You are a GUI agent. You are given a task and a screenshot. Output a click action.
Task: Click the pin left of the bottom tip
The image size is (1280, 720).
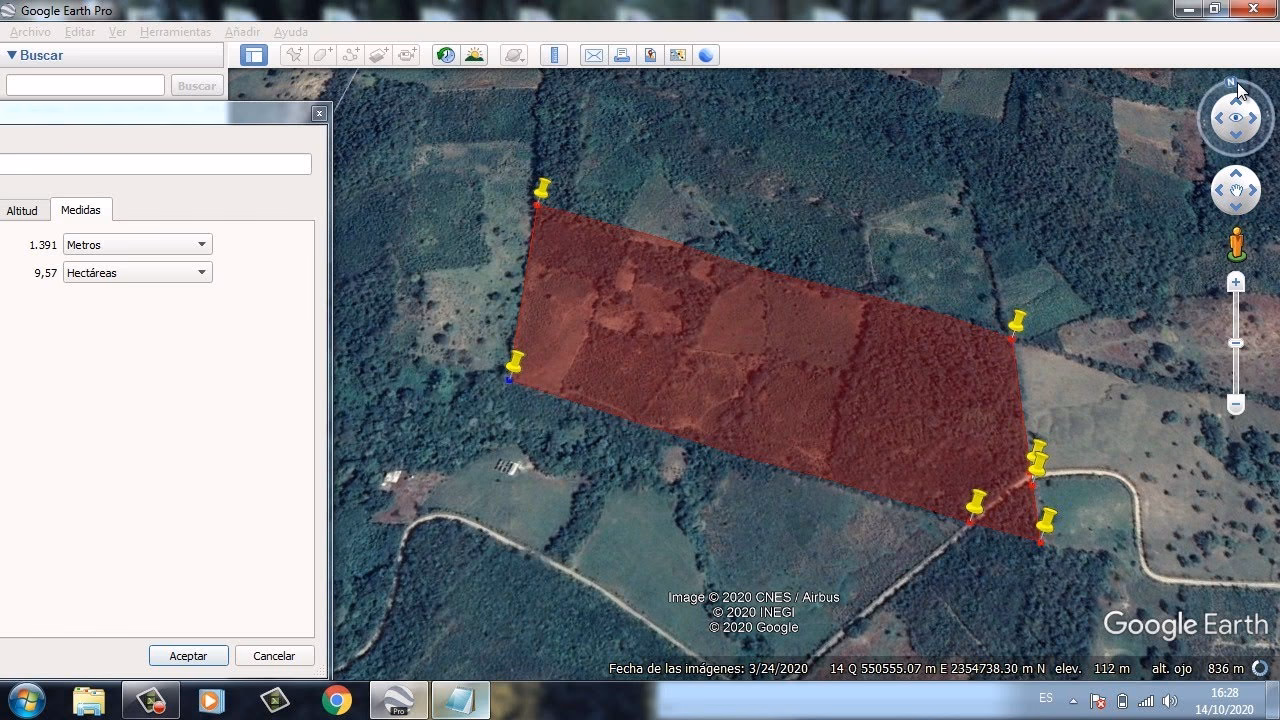975,505
